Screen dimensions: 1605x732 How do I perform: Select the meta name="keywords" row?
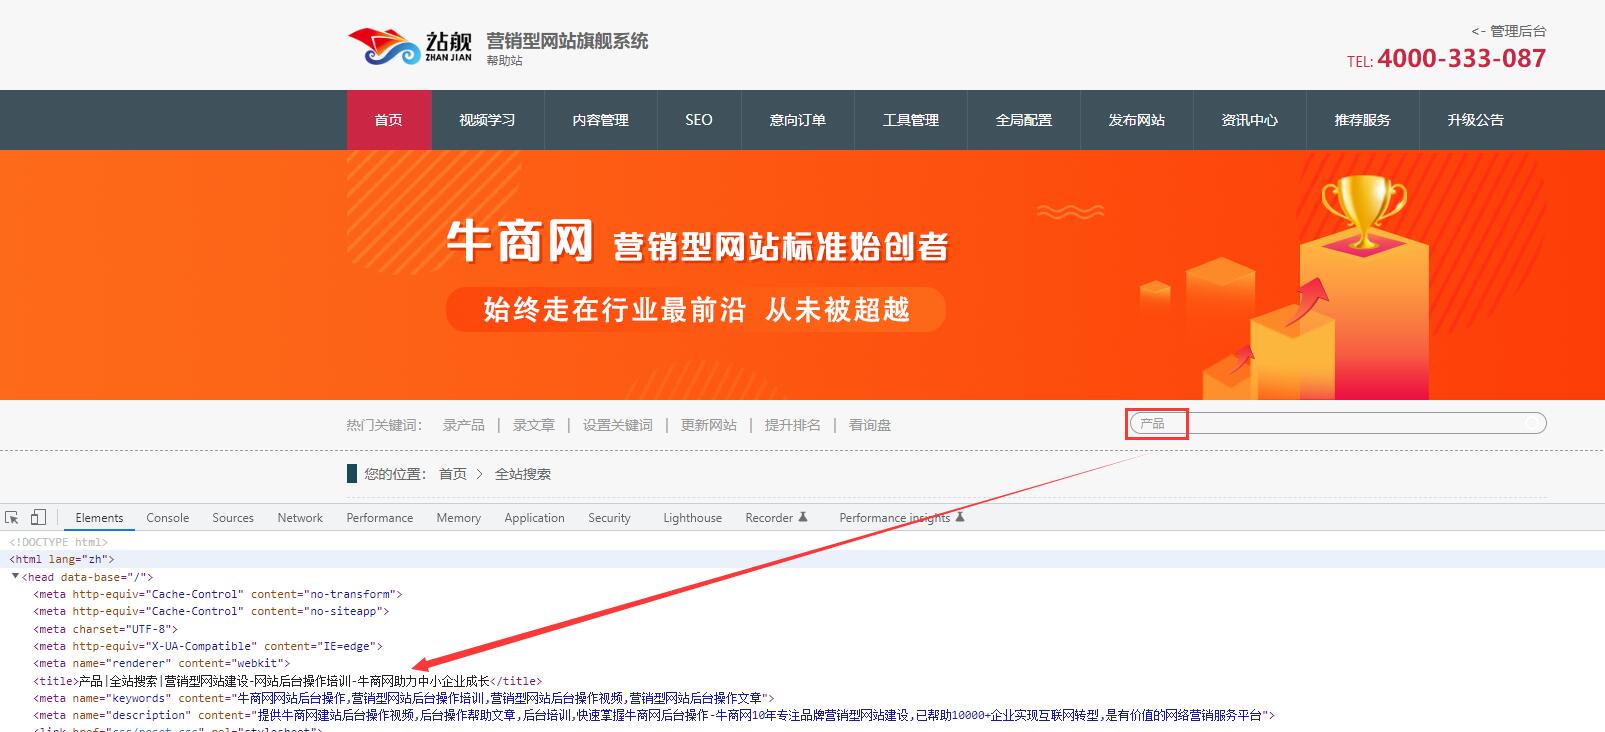[404, 698]
